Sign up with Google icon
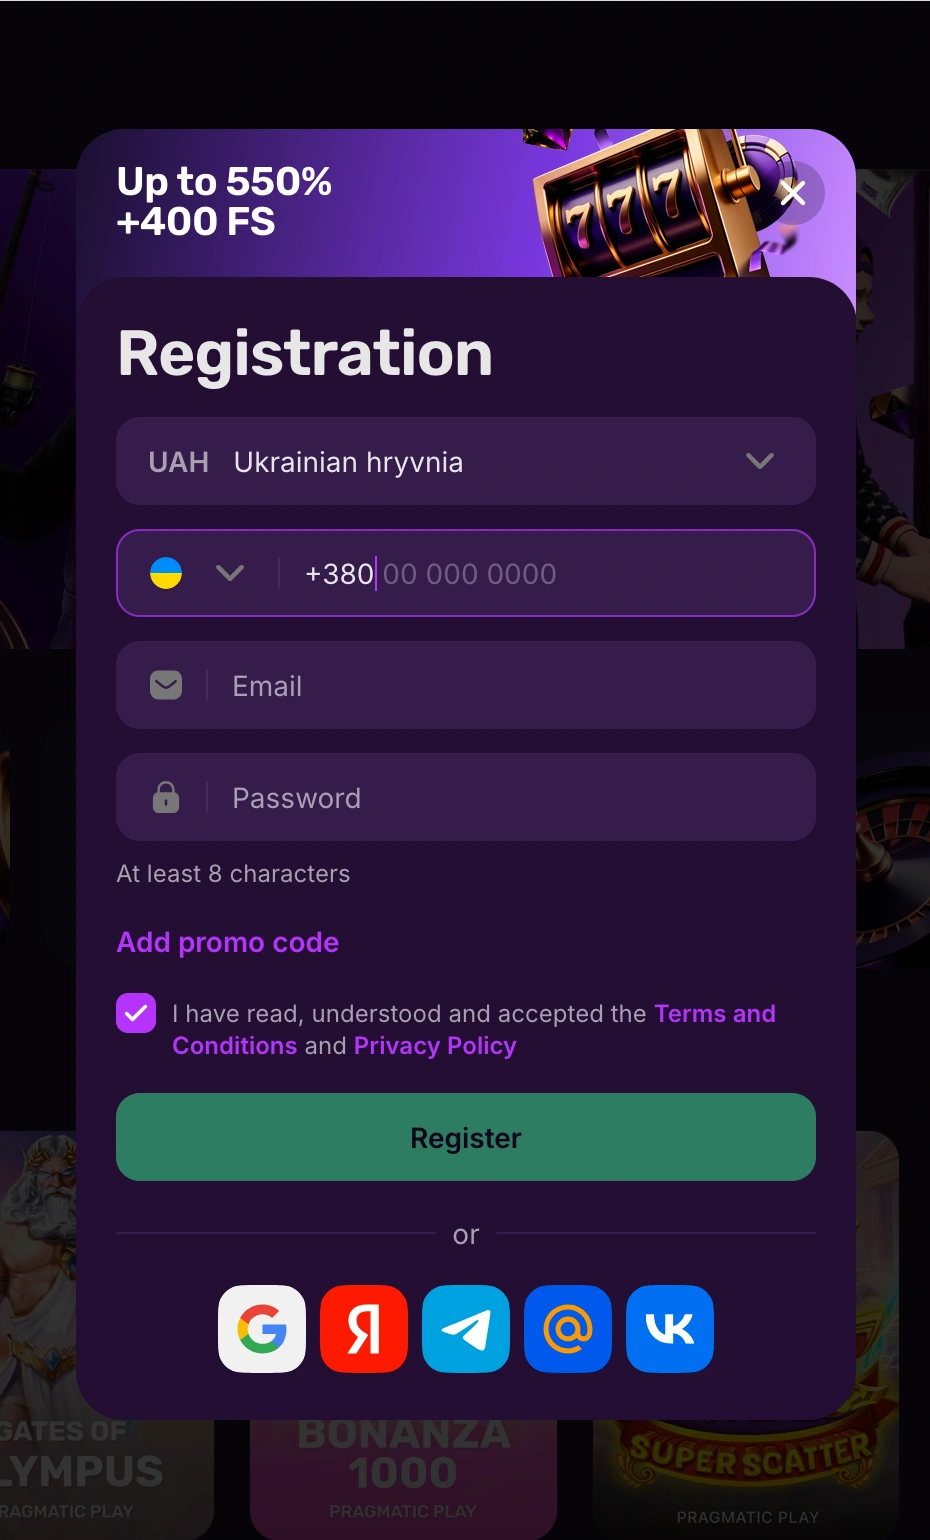Image resolution: width=930 pixels, height=1540 pixels. 262,1329
